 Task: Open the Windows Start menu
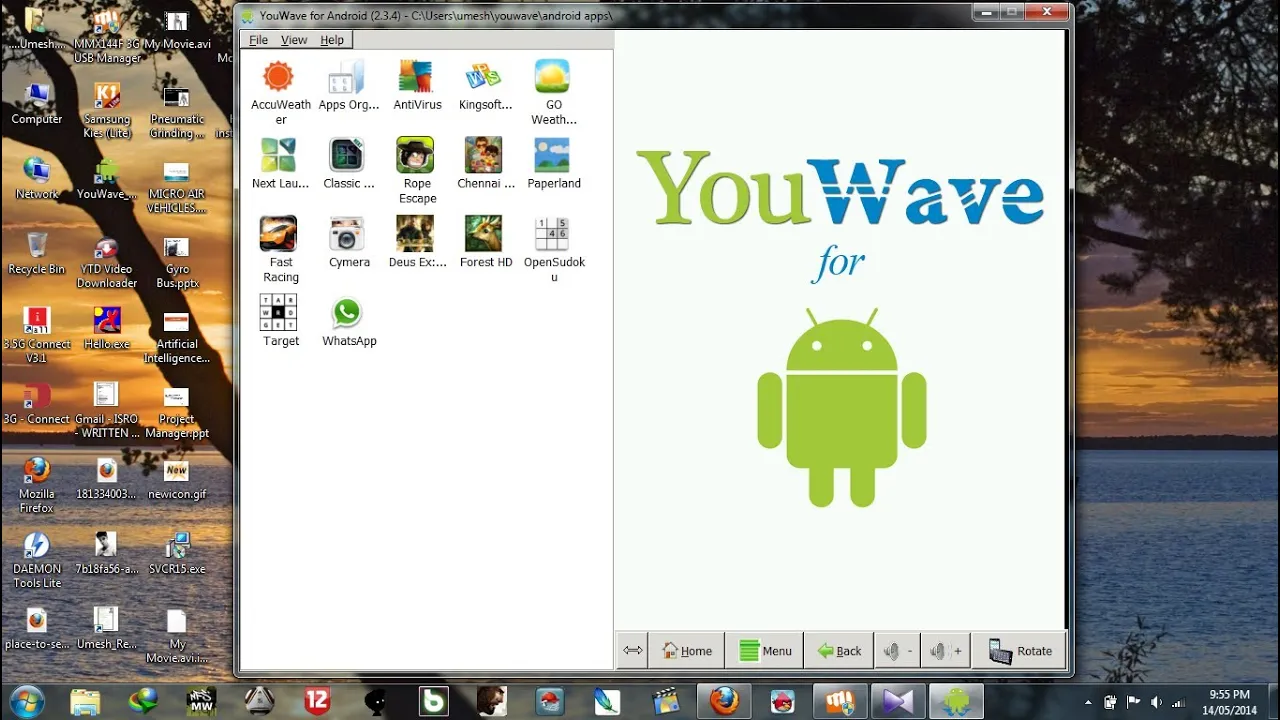(27, 701)
